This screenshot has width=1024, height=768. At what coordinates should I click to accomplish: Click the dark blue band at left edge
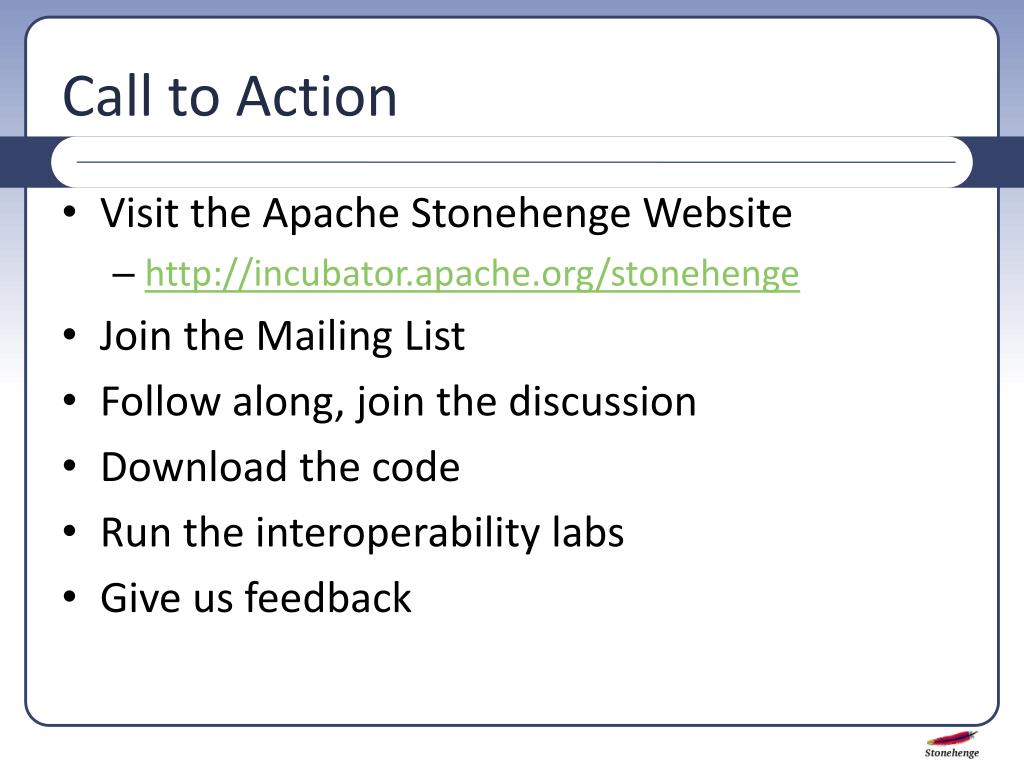pyautogui.click(x=25, y=162)
